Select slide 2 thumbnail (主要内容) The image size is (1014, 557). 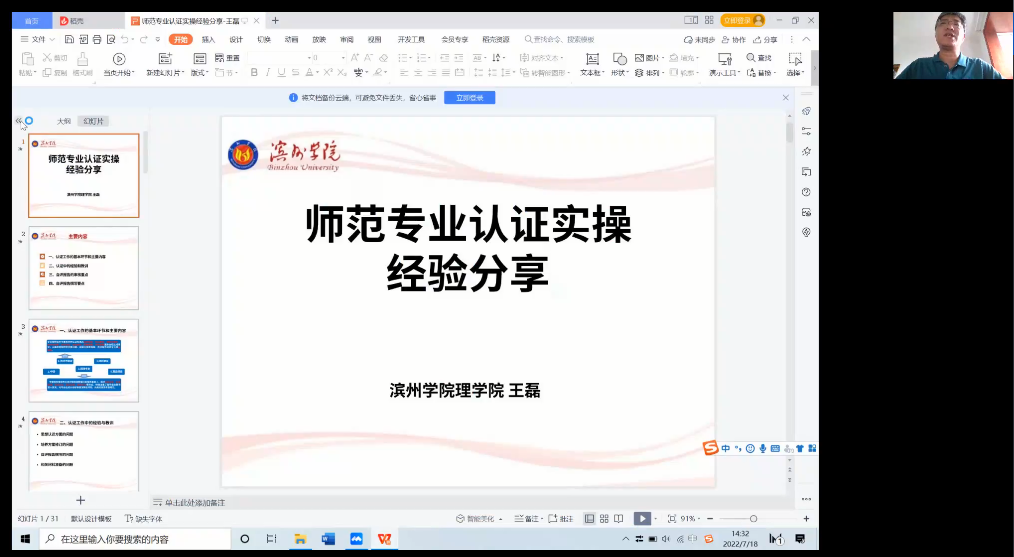83,268
